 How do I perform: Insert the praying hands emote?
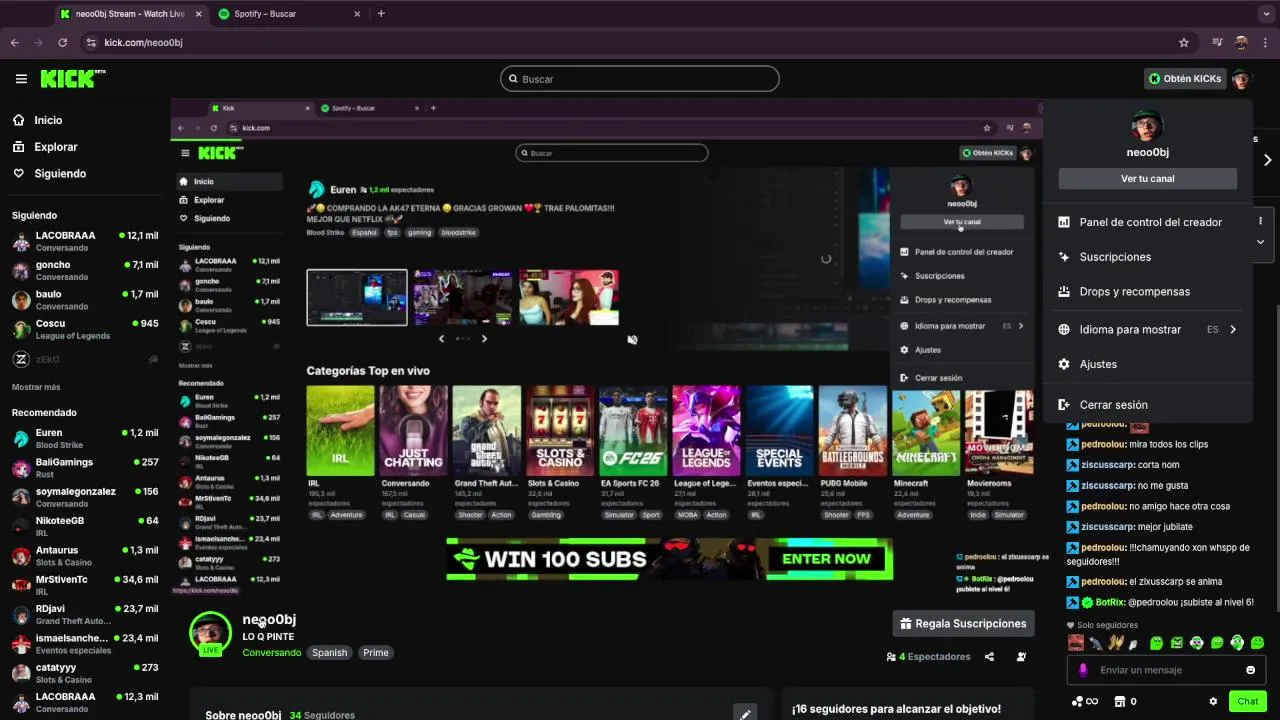coord(1116,643)
